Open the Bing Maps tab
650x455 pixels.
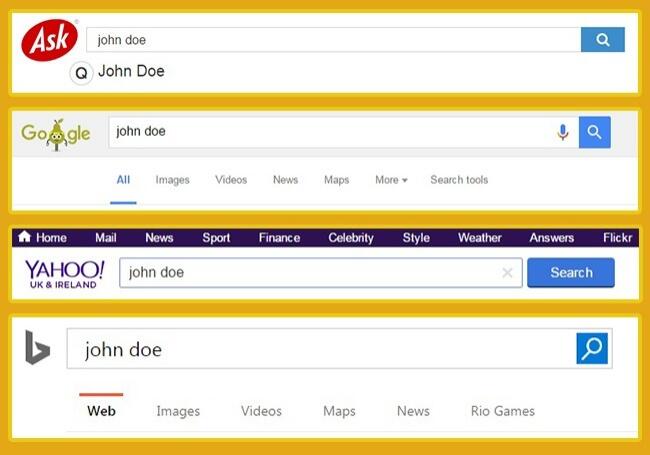pyautogui.click(x=339, y=411)
